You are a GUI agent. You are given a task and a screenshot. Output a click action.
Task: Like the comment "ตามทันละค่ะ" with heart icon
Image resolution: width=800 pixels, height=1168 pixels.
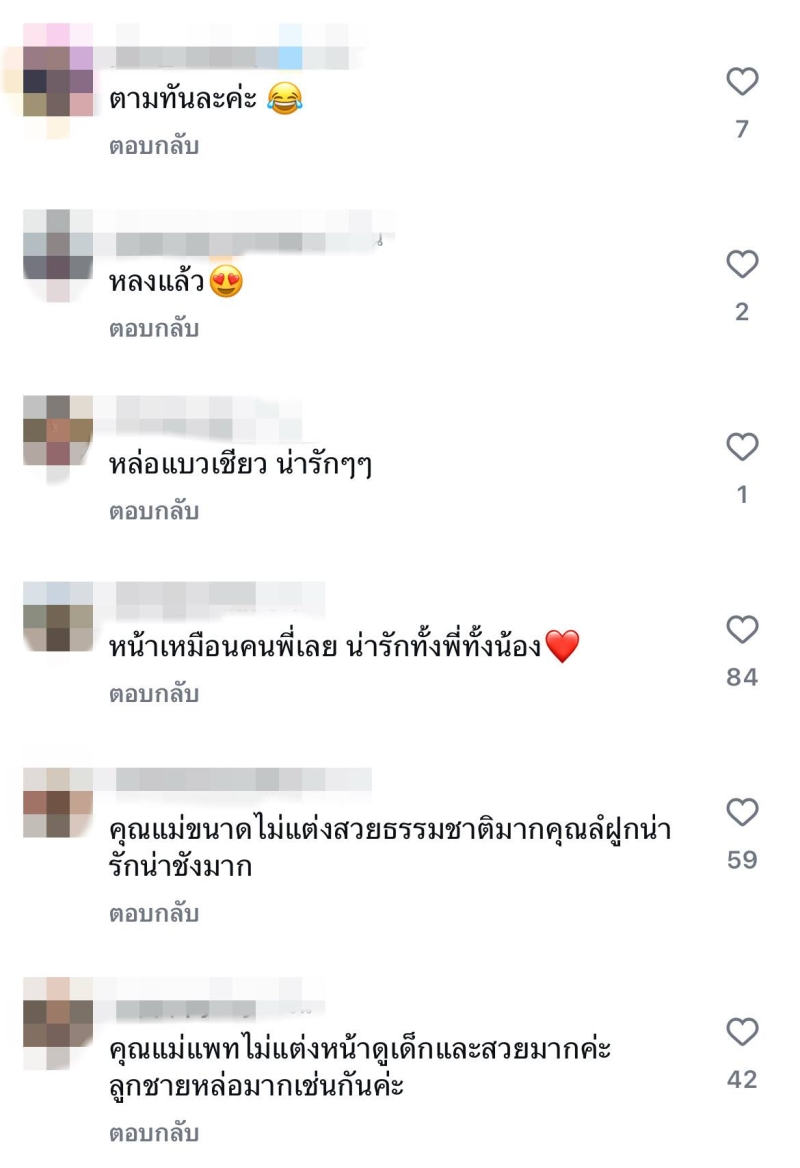(x=742, y=81)
